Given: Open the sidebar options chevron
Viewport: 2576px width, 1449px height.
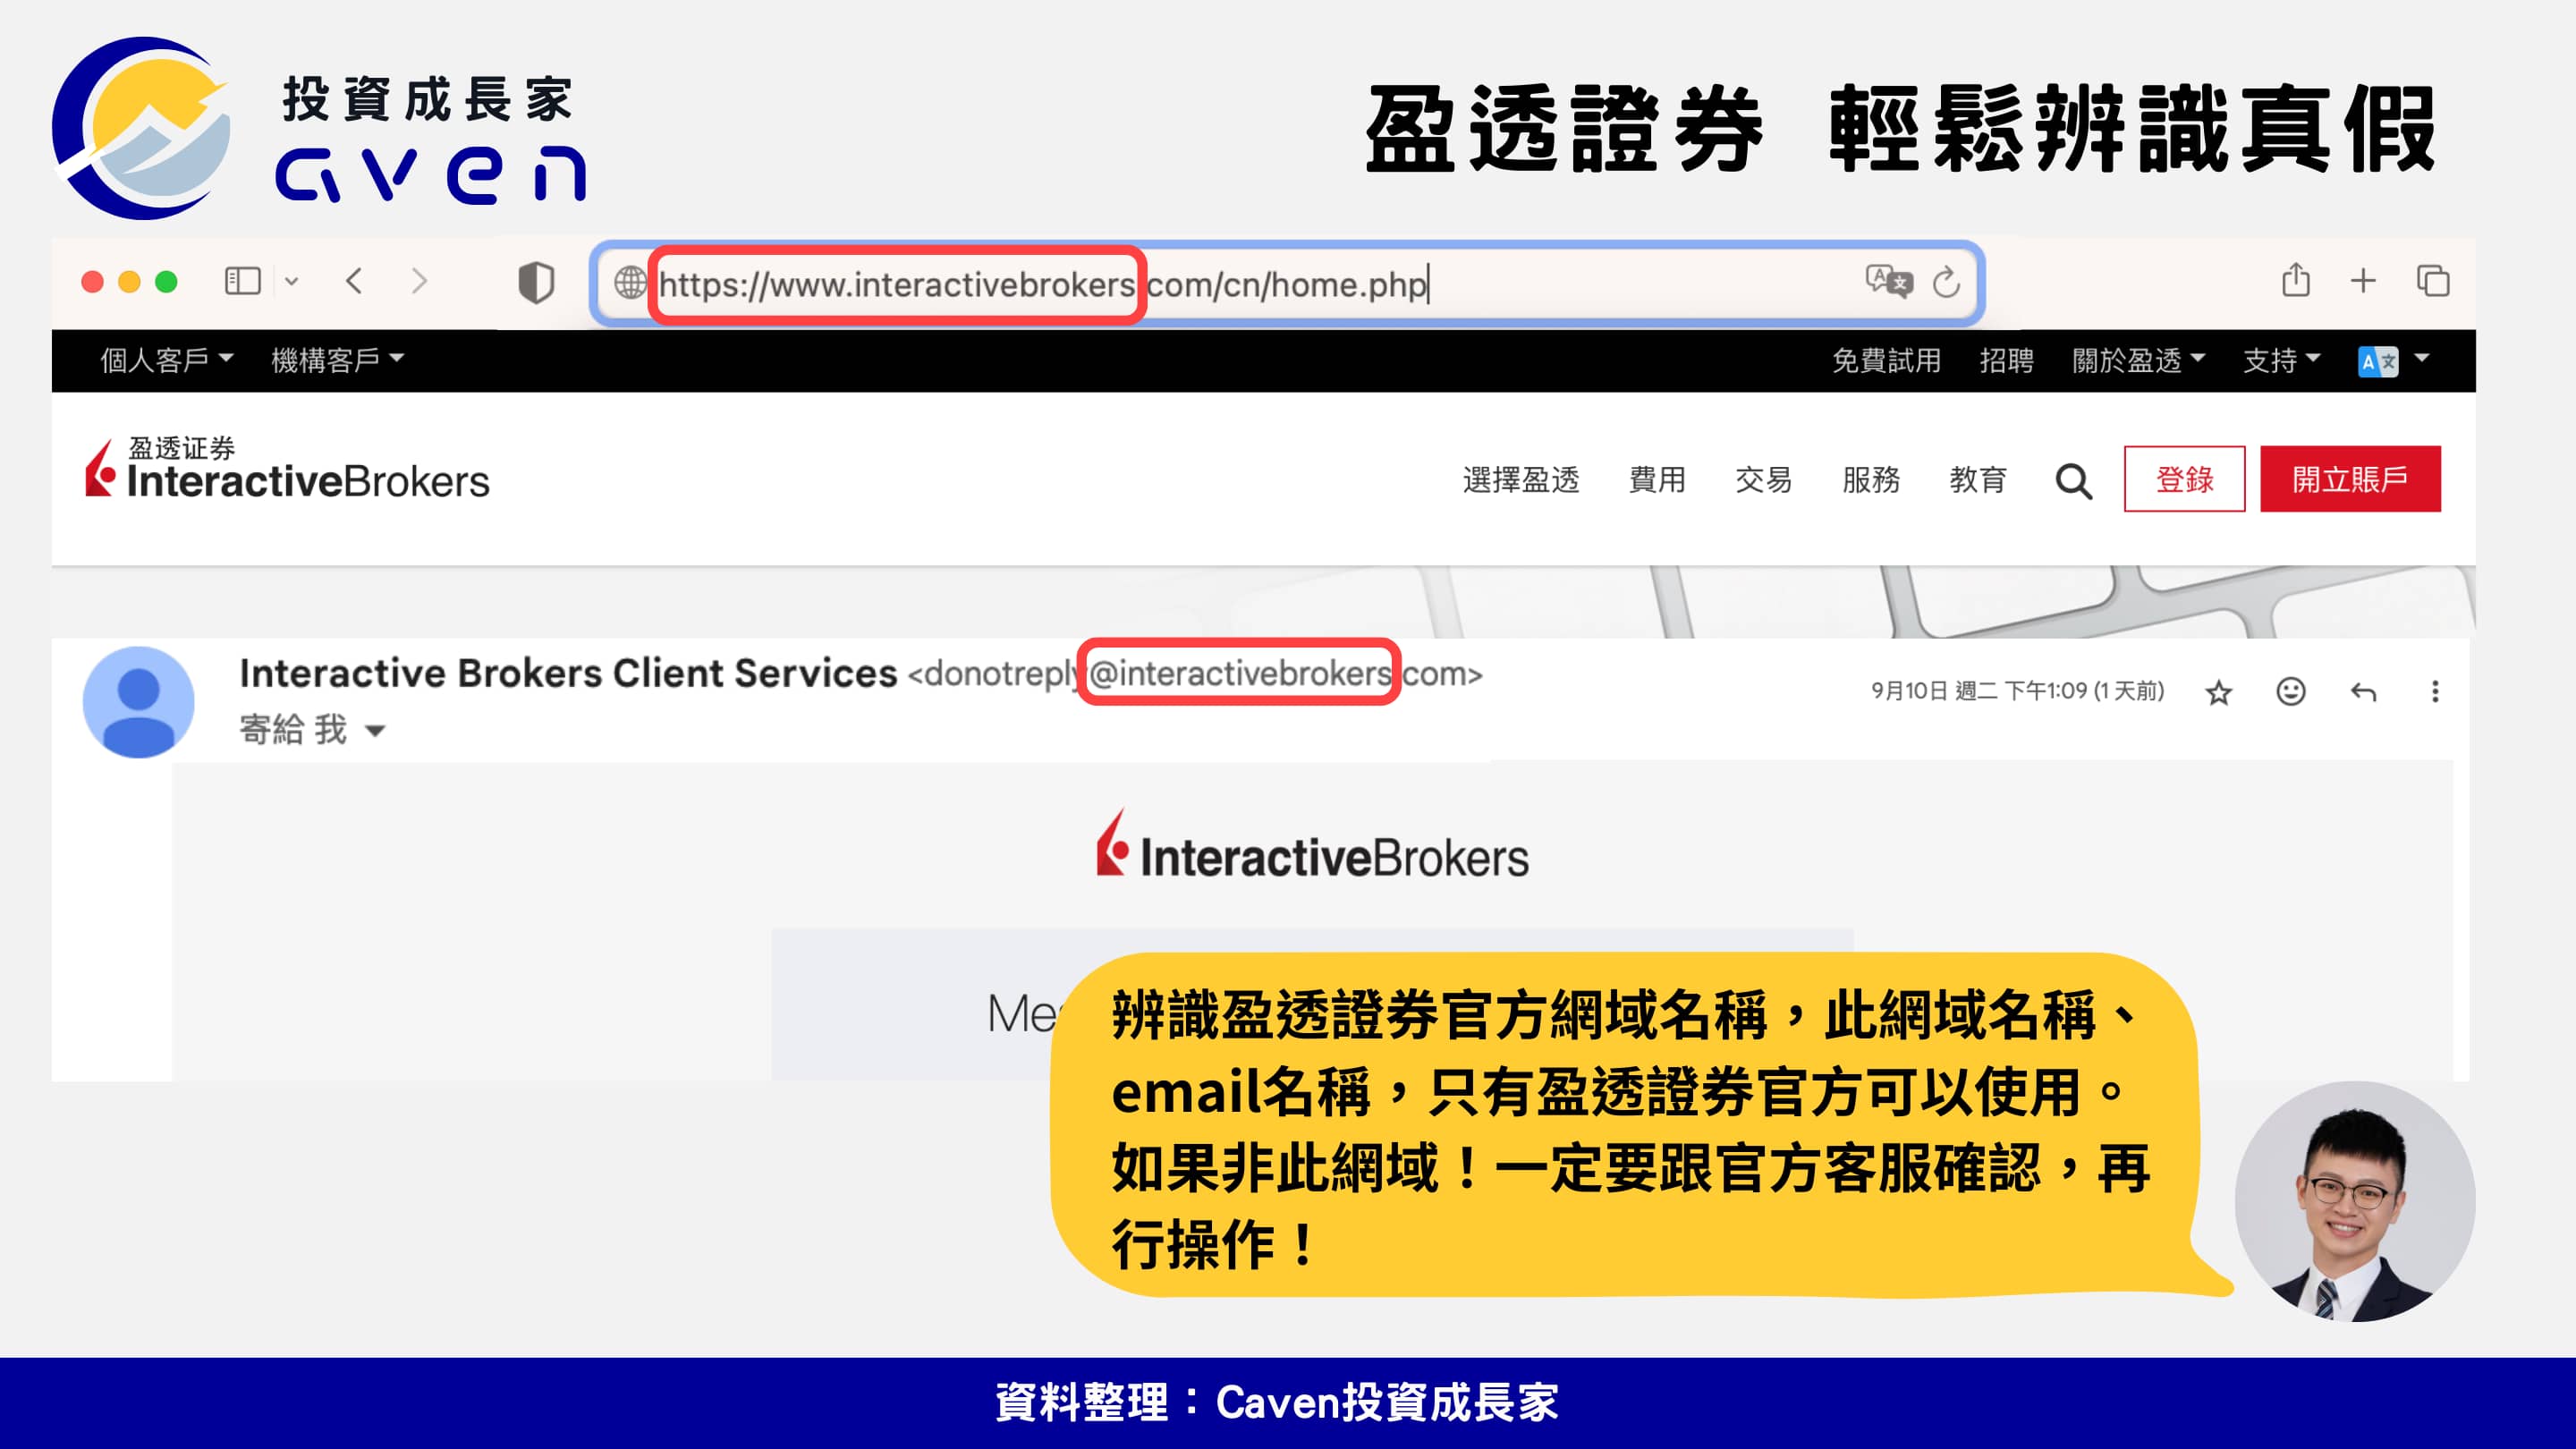Looking at the screenshot, I should [292, 282].
